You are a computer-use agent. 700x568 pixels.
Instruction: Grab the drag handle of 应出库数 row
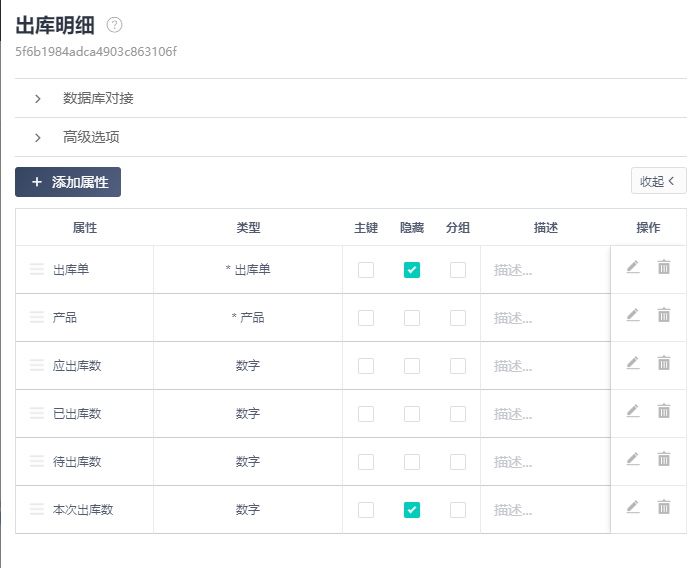pyautogui.click(x=37, y=365)
